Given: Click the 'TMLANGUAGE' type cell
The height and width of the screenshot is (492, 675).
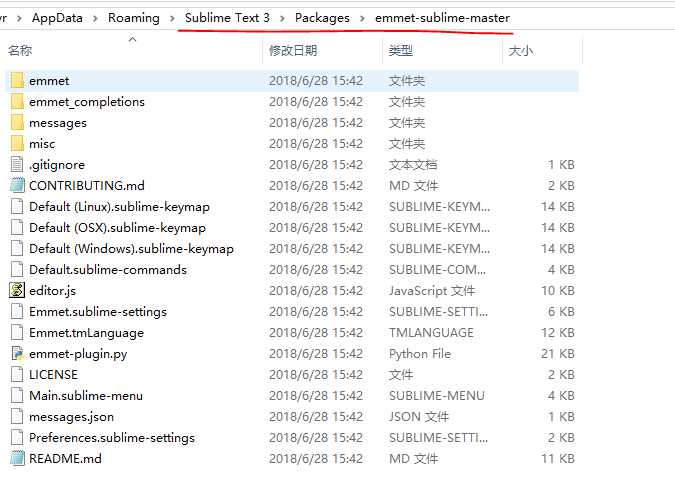Looking at the screenshot, I should (x=431, y=333).
